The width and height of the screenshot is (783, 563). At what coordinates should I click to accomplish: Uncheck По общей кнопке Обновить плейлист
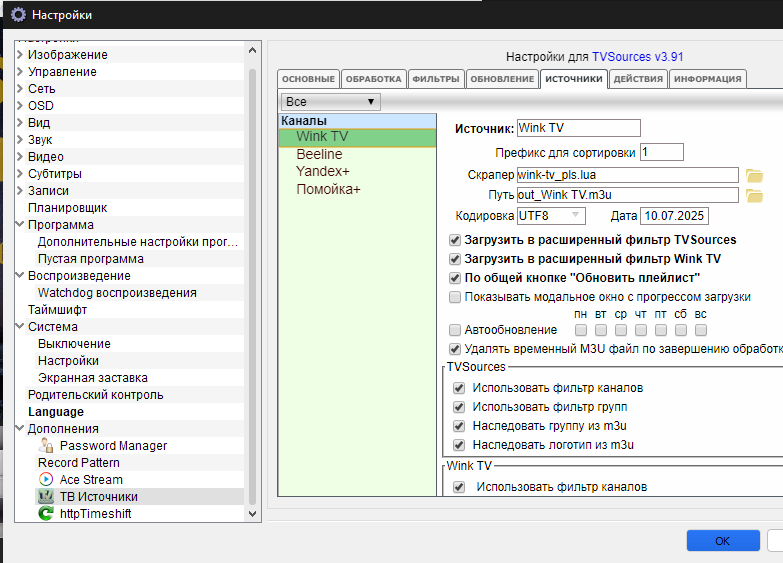point(454,278)
